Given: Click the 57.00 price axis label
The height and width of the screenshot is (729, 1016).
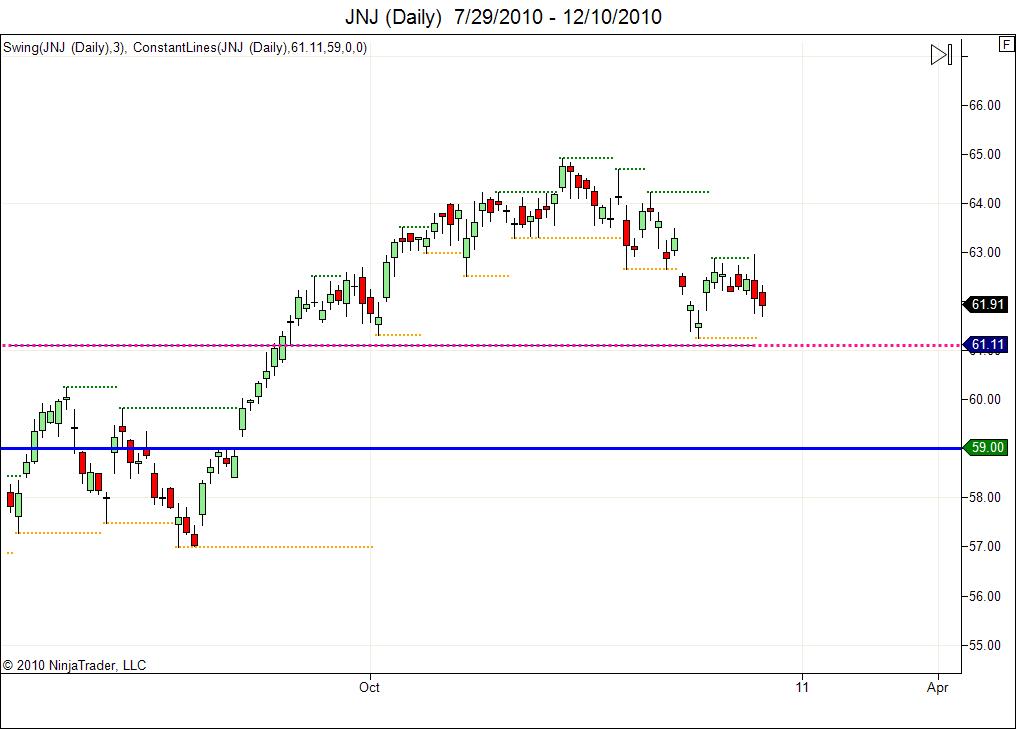Looking at the screenshot, I should pyautogui.click(x=984, y=546).
